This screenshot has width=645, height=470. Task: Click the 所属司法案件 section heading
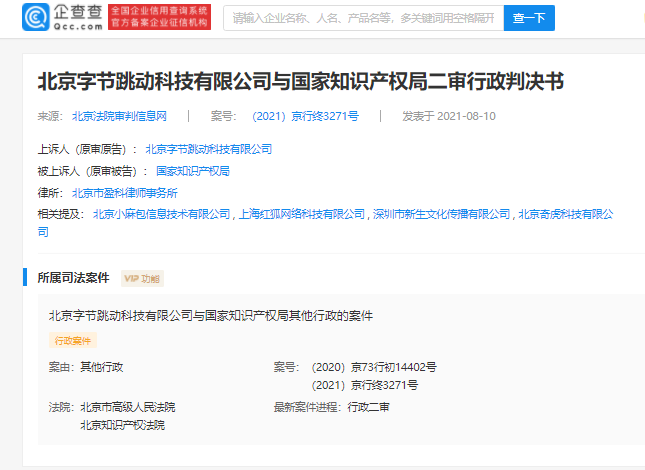click(74, 278)
